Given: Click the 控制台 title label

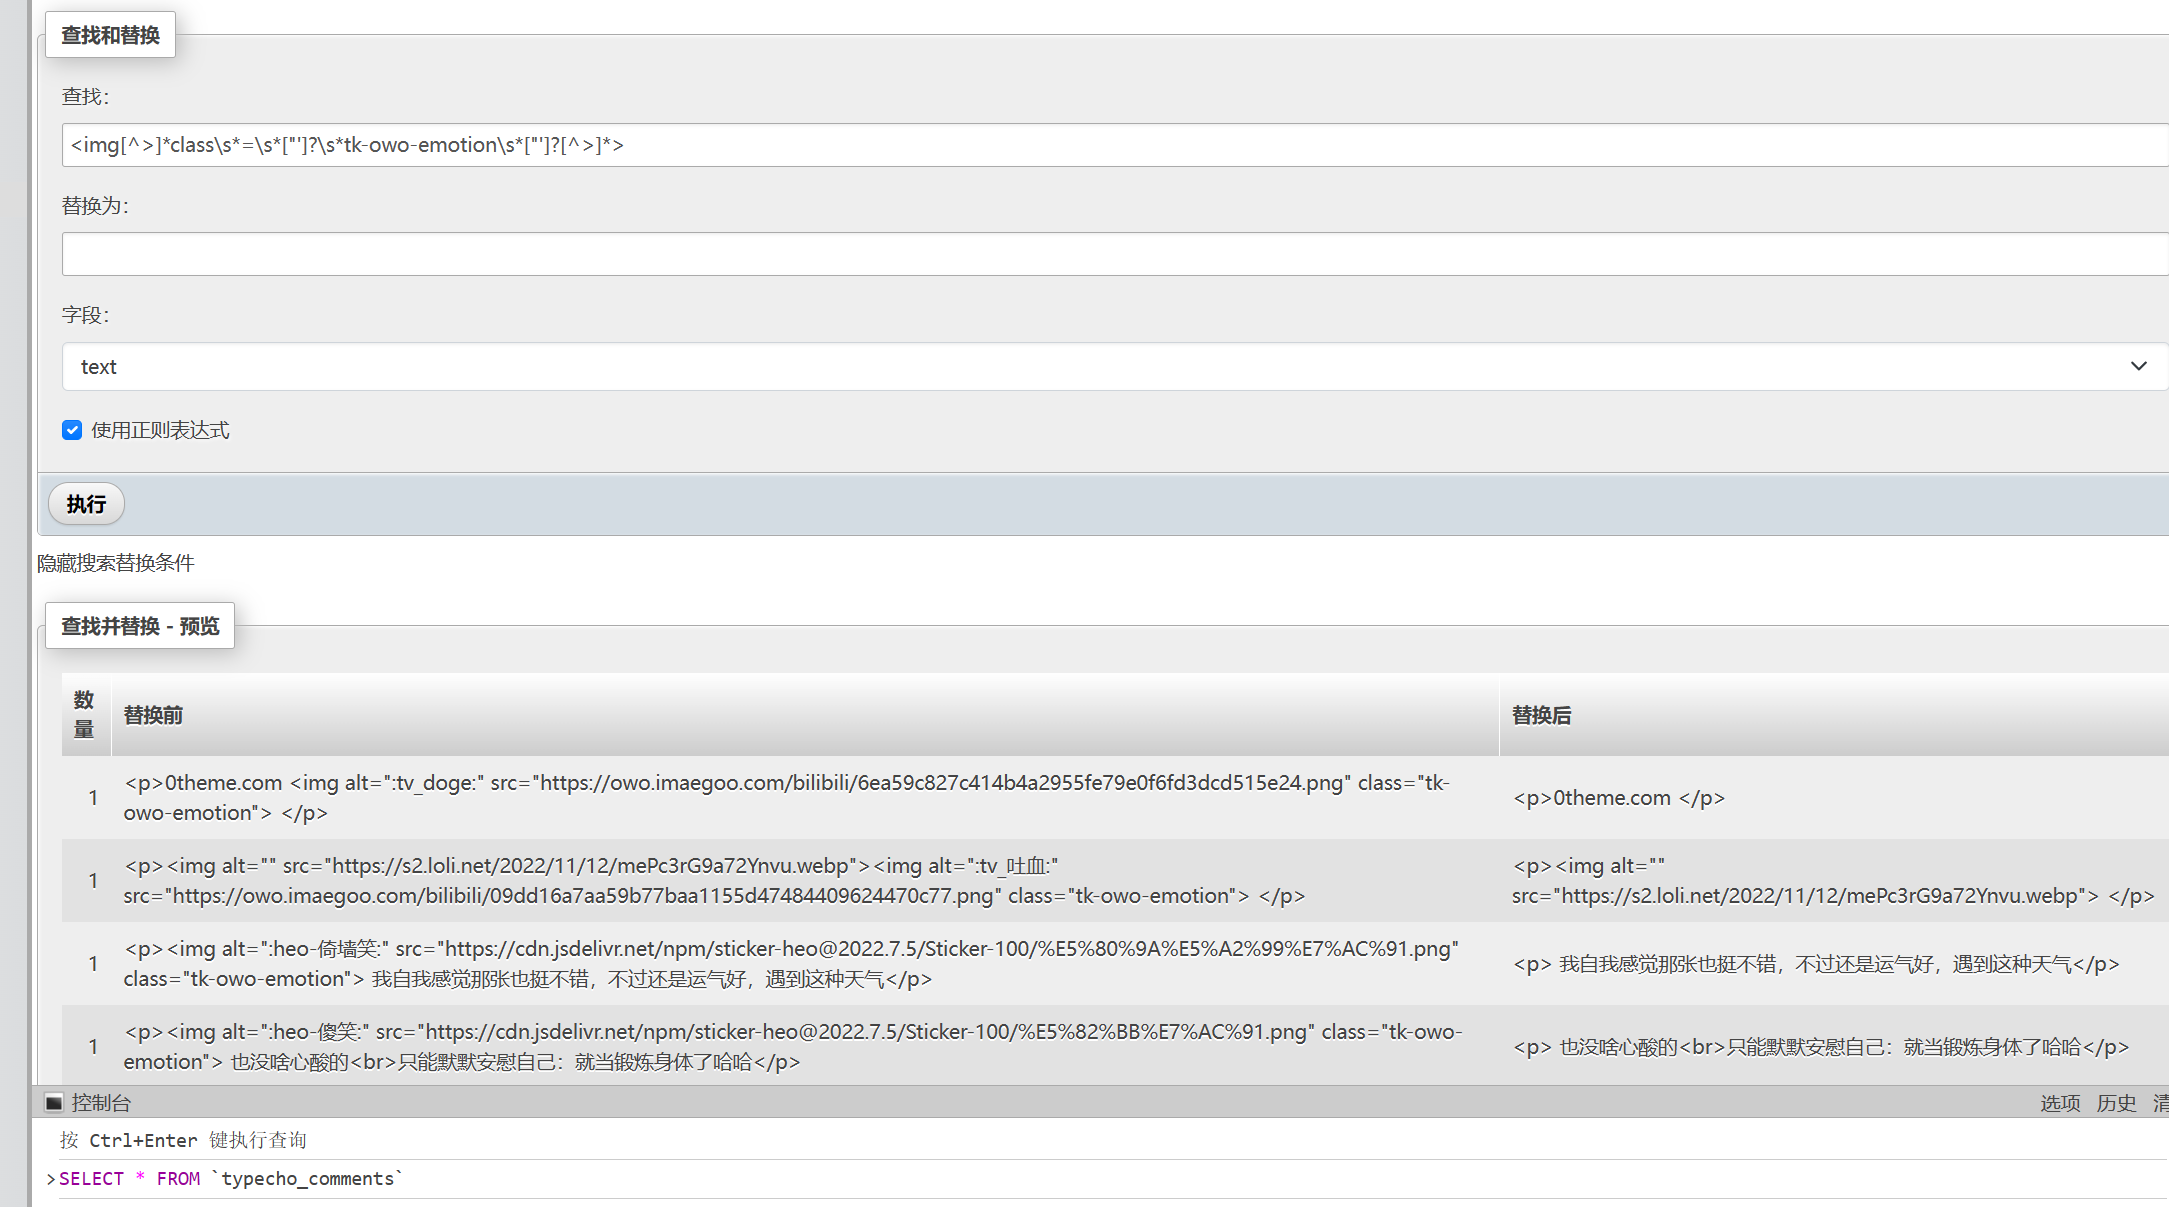Looking at the screenshot, I should coord(101,1103).
